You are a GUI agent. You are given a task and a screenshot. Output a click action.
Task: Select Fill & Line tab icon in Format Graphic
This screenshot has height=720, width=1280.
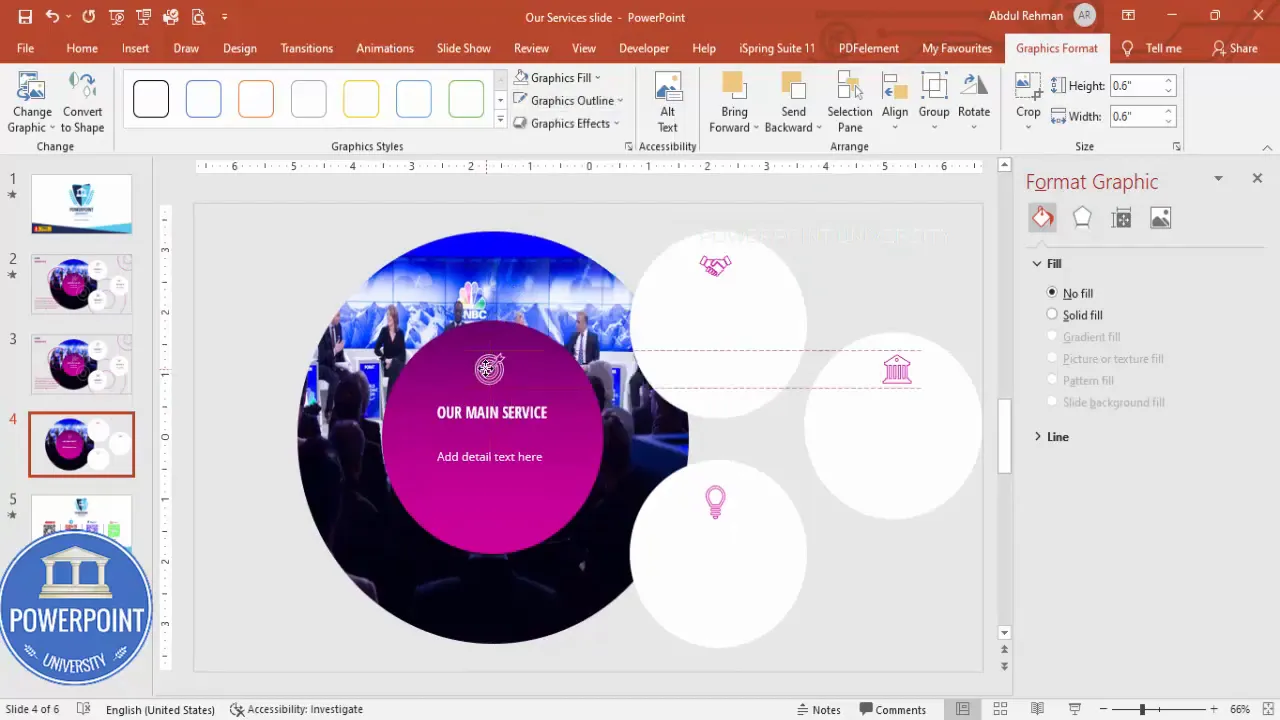(1043, 218)
